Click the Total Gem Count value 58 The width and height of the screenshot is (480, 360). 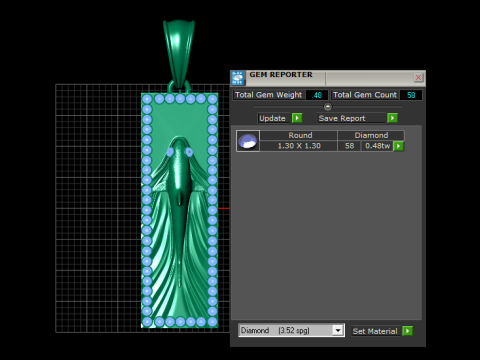[x=411, y=95]
